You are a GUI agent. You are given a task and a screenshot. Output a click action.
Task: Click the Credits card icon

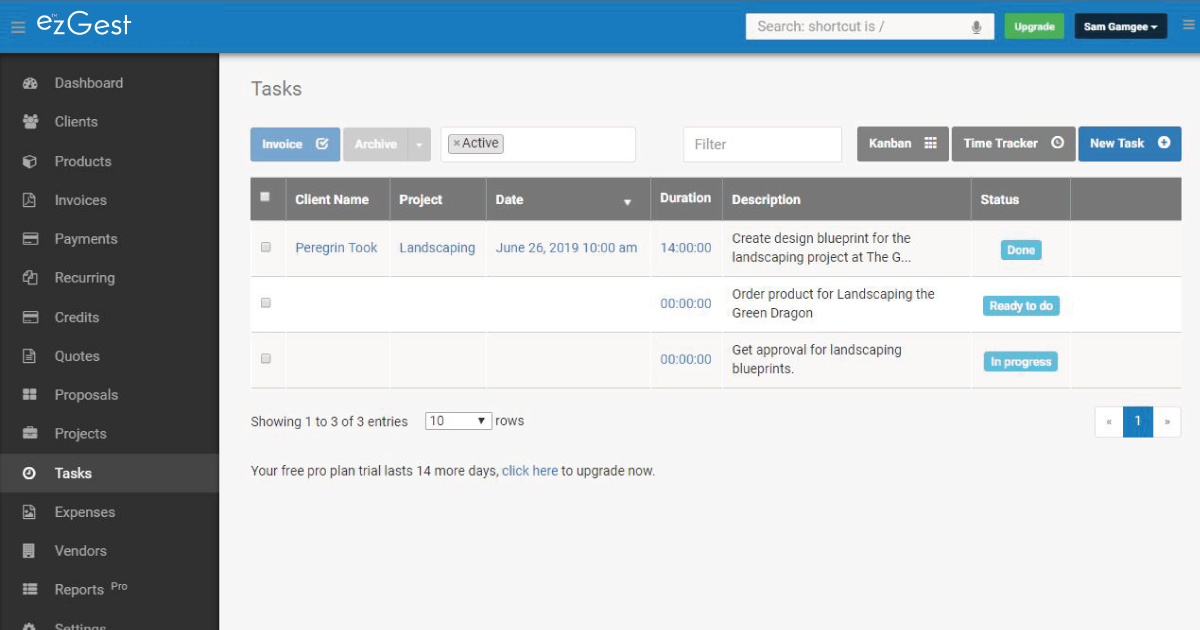(x=30, y=317)
